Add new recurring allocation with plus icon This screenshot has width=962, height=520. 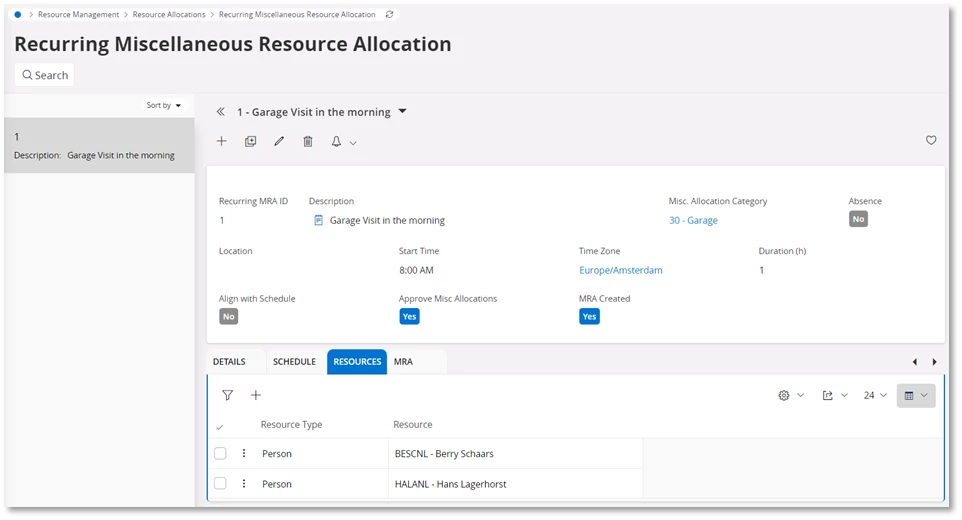[221, 142]
